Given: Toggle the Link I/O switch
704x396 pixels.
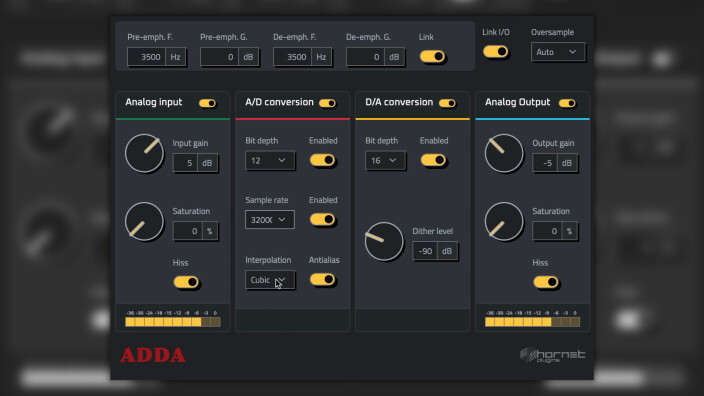Looking at the screenshot, I should (496, 52).
